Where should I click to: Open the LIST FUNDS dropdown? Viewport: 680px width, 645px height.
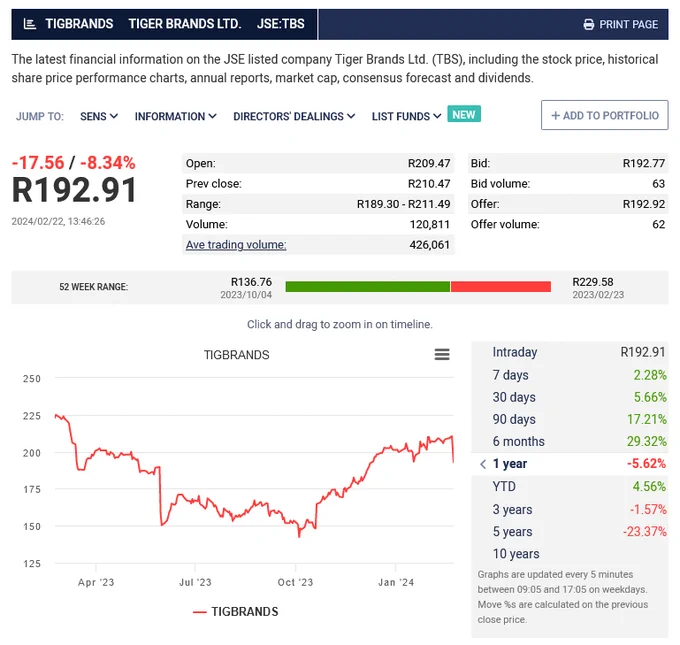pos(406,116)
